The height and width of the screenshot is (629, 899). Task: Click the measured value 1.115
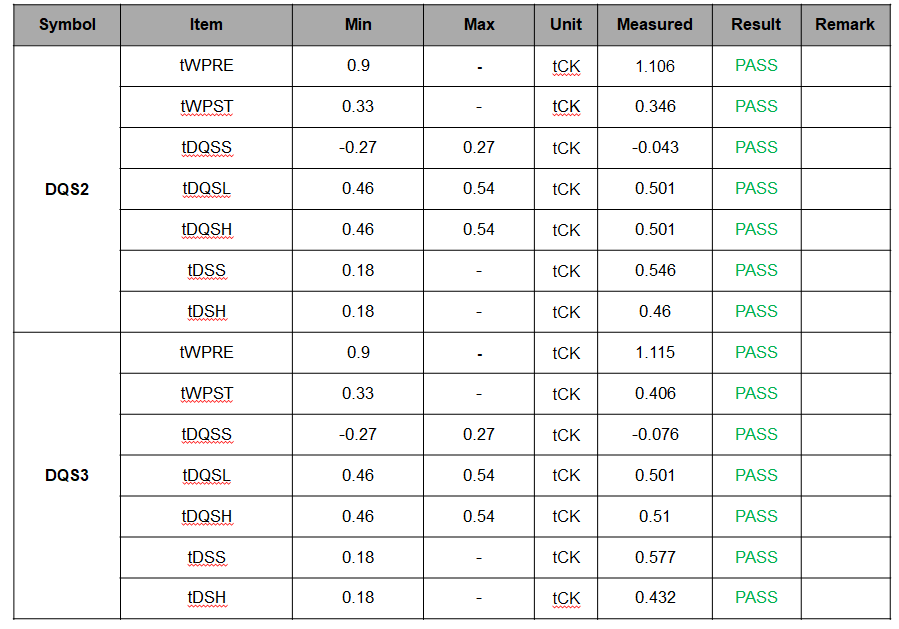tap(655, 353)
